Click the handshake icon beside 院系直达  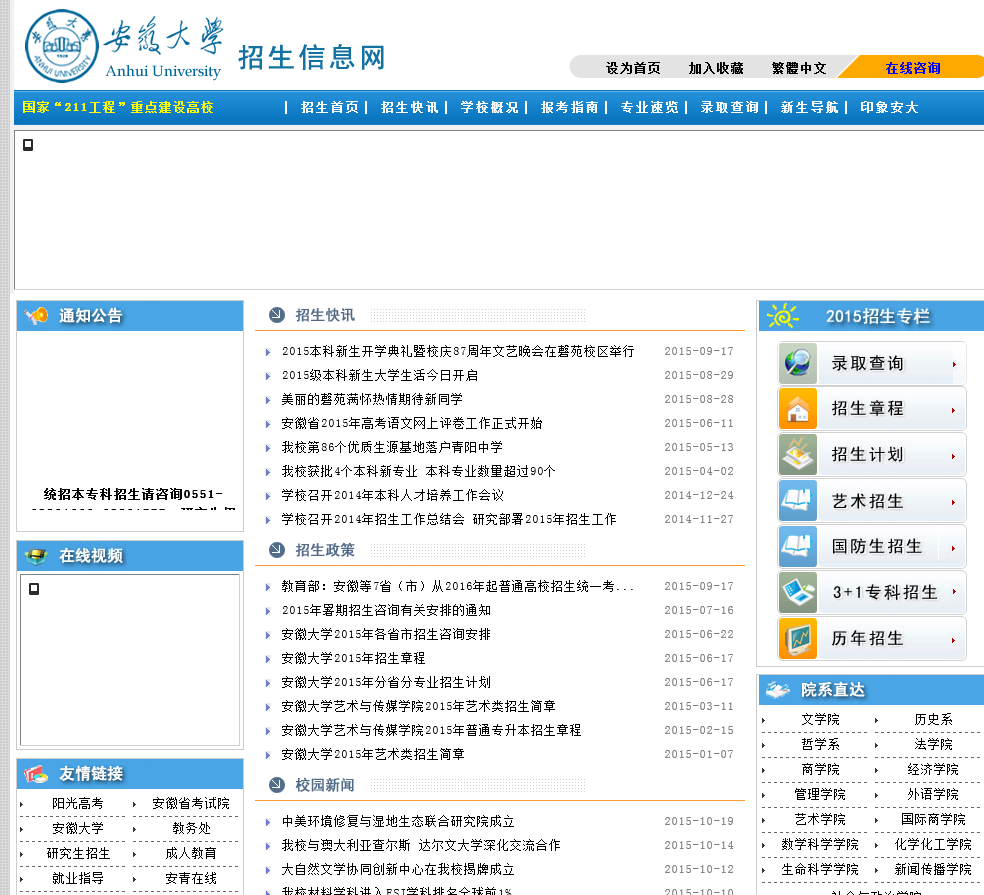point(778,690)
